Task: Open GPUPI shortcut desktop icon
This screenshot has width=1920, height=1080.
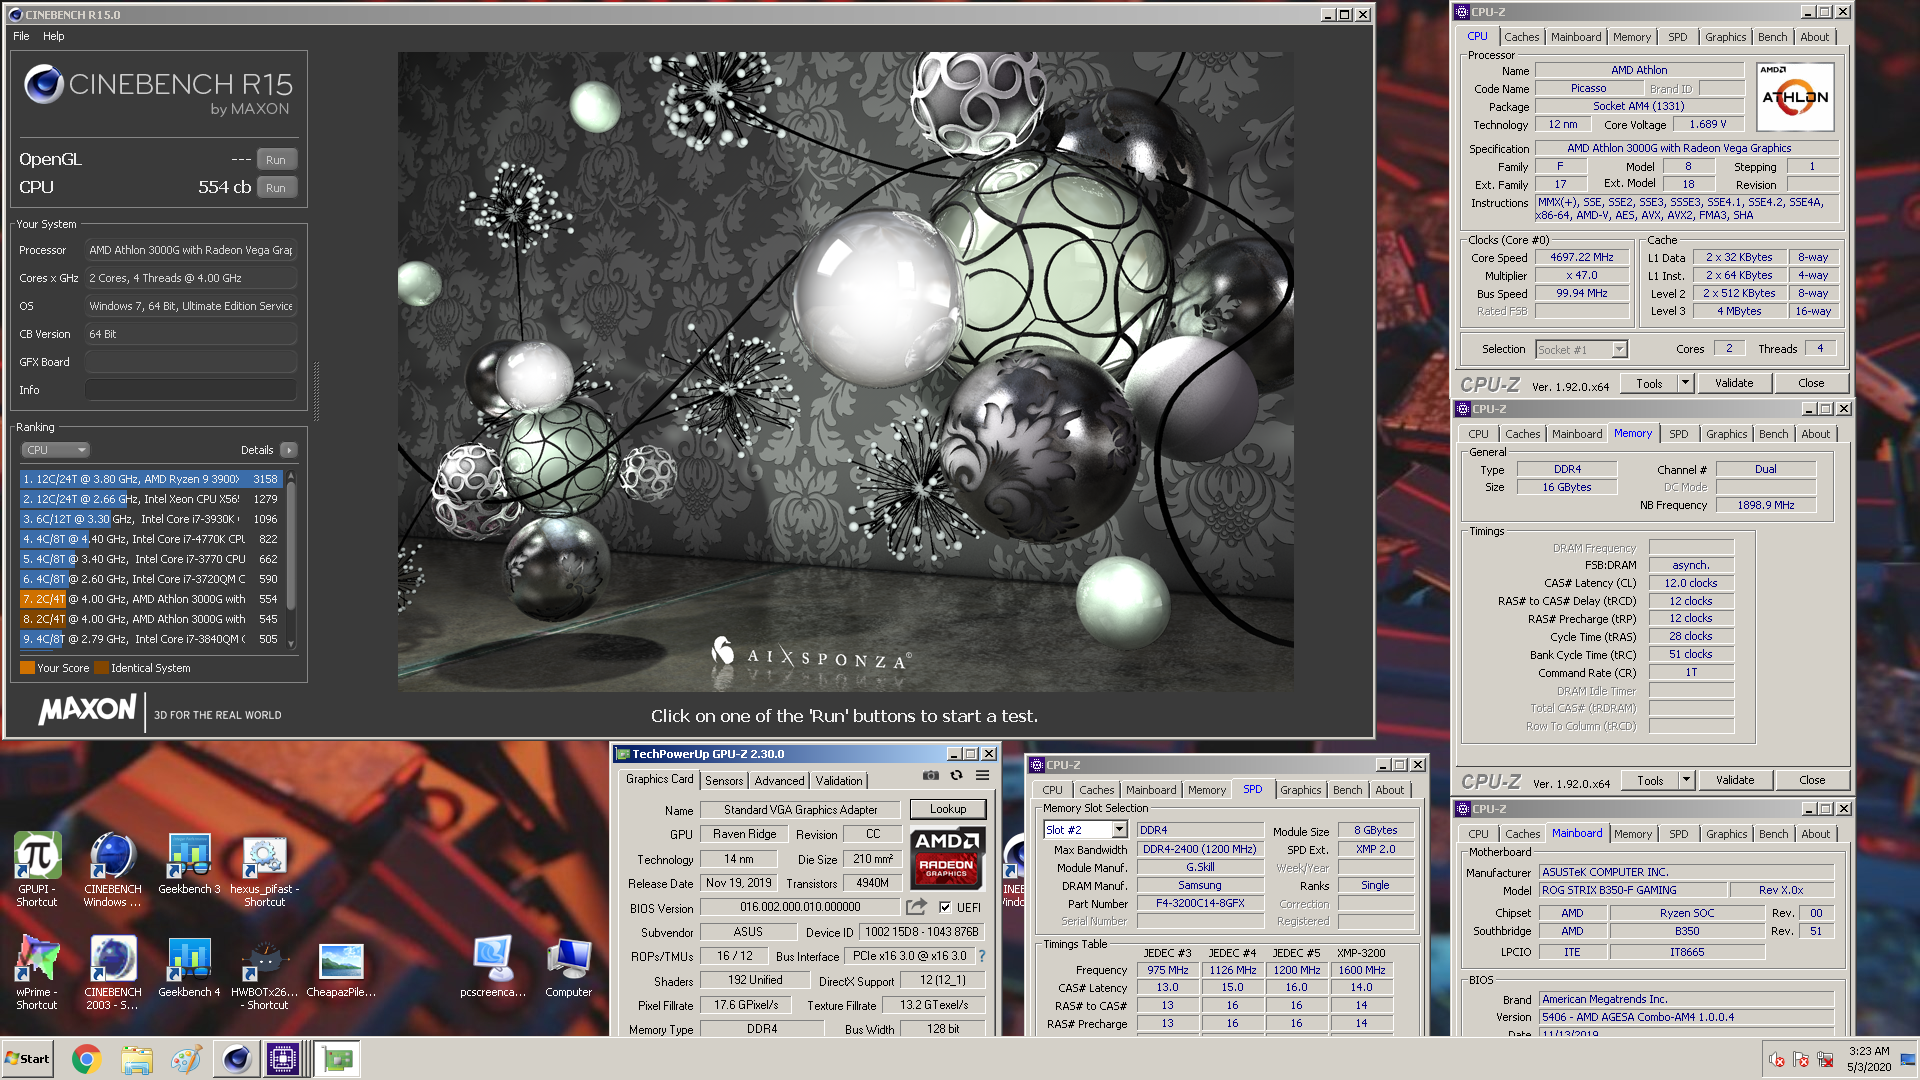Action: pos(37,869)
